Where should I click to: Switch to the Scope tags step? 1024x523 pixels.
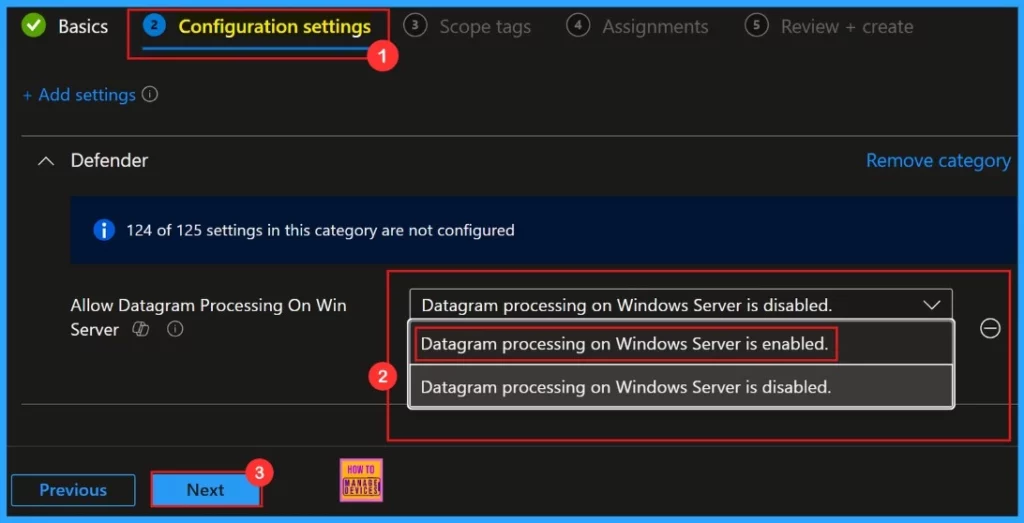coord(485,27)
